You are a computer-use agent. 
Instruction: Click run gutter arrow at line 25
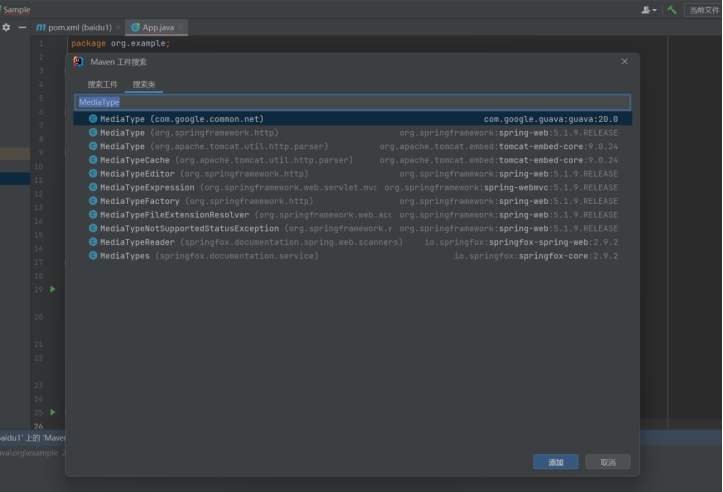53,412
